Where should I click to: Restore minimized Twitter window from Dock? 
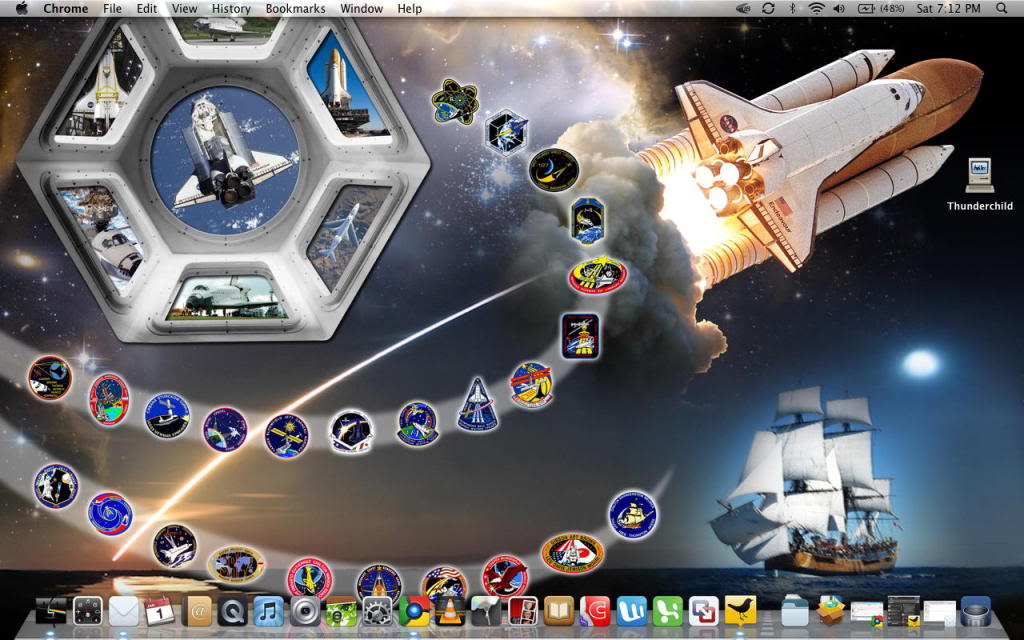[x=904, y=612]
